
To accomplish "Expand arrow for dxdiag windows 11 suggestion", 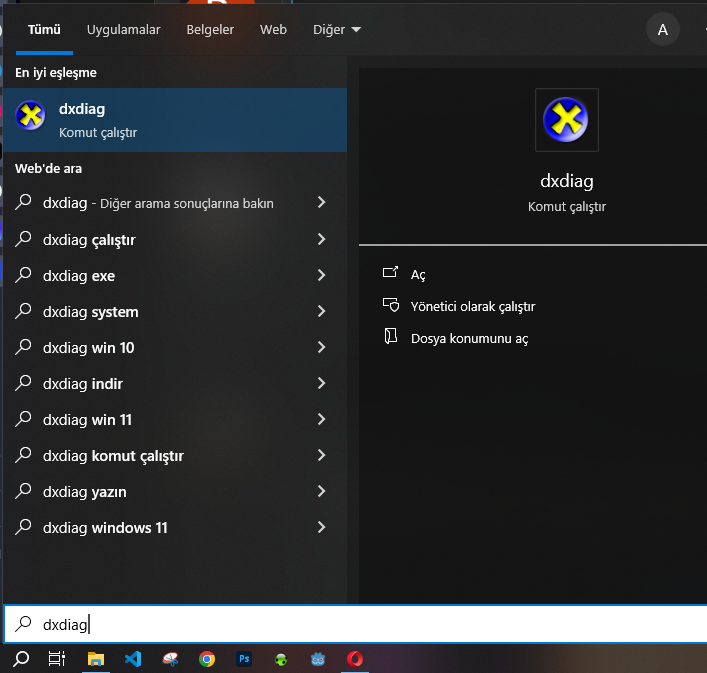I will [321, 527].
